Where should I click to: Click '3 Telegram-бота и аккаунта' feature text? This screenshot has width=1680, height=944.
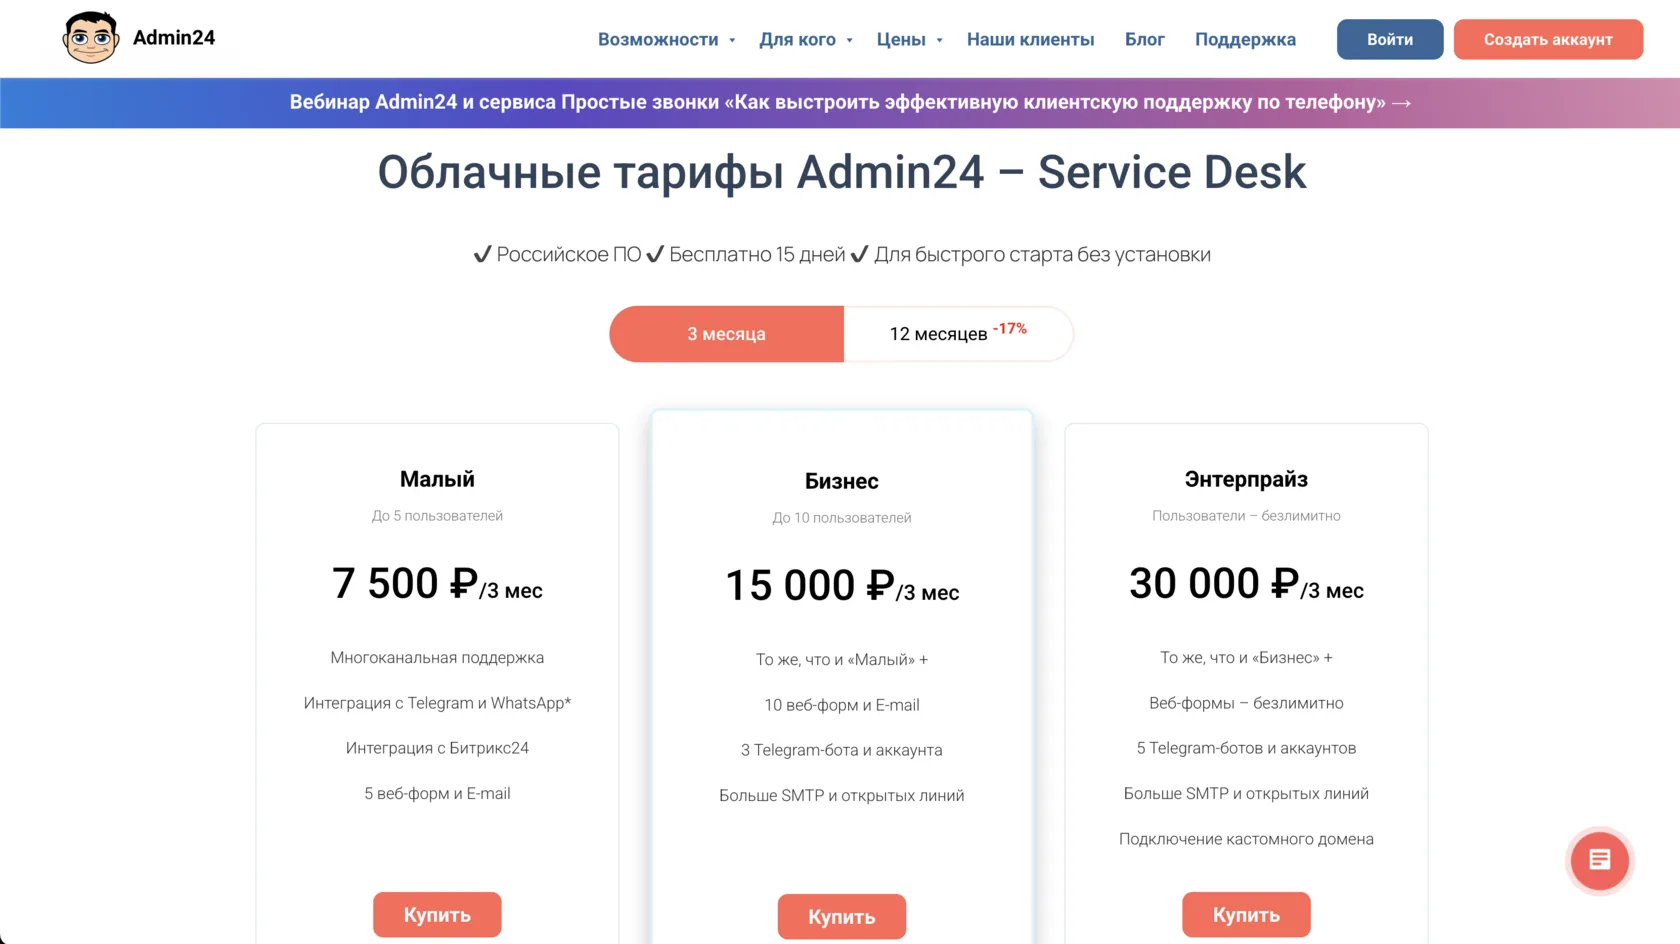tap(842, 750)
